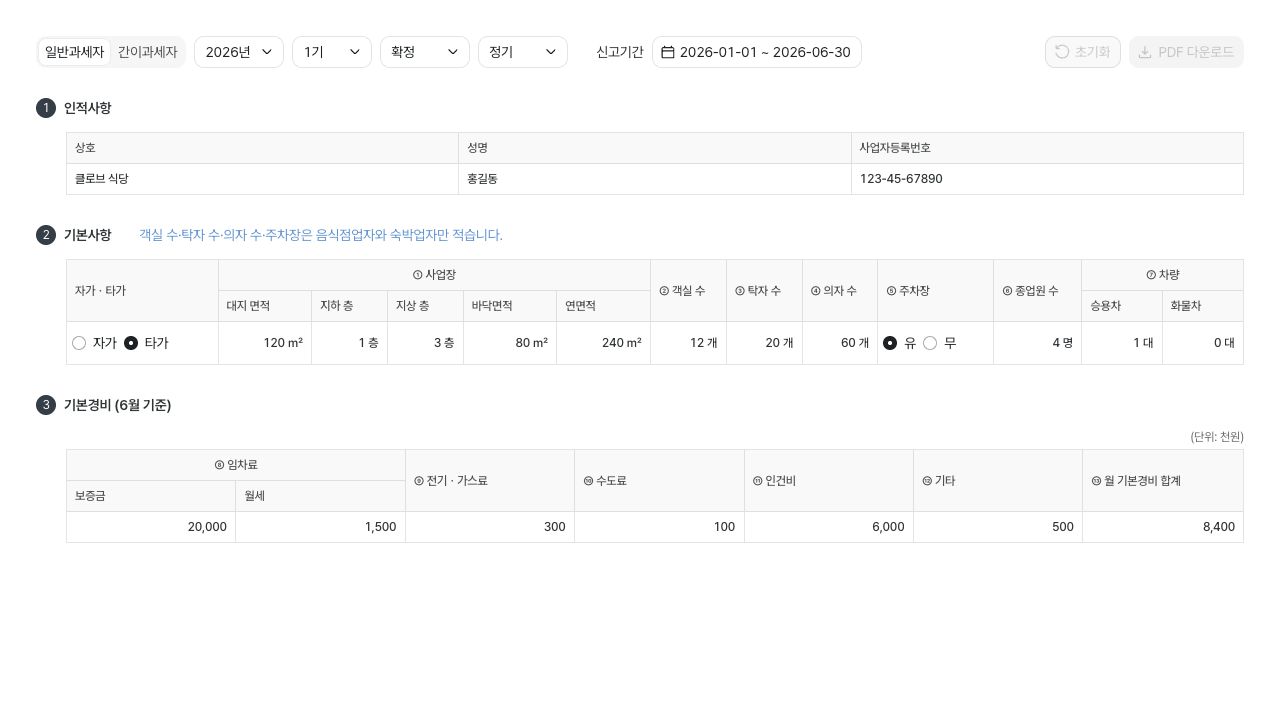The image size is (1280, 720).
Task: Edit the 인건비 amount 6,000
Action: [829, 527]
